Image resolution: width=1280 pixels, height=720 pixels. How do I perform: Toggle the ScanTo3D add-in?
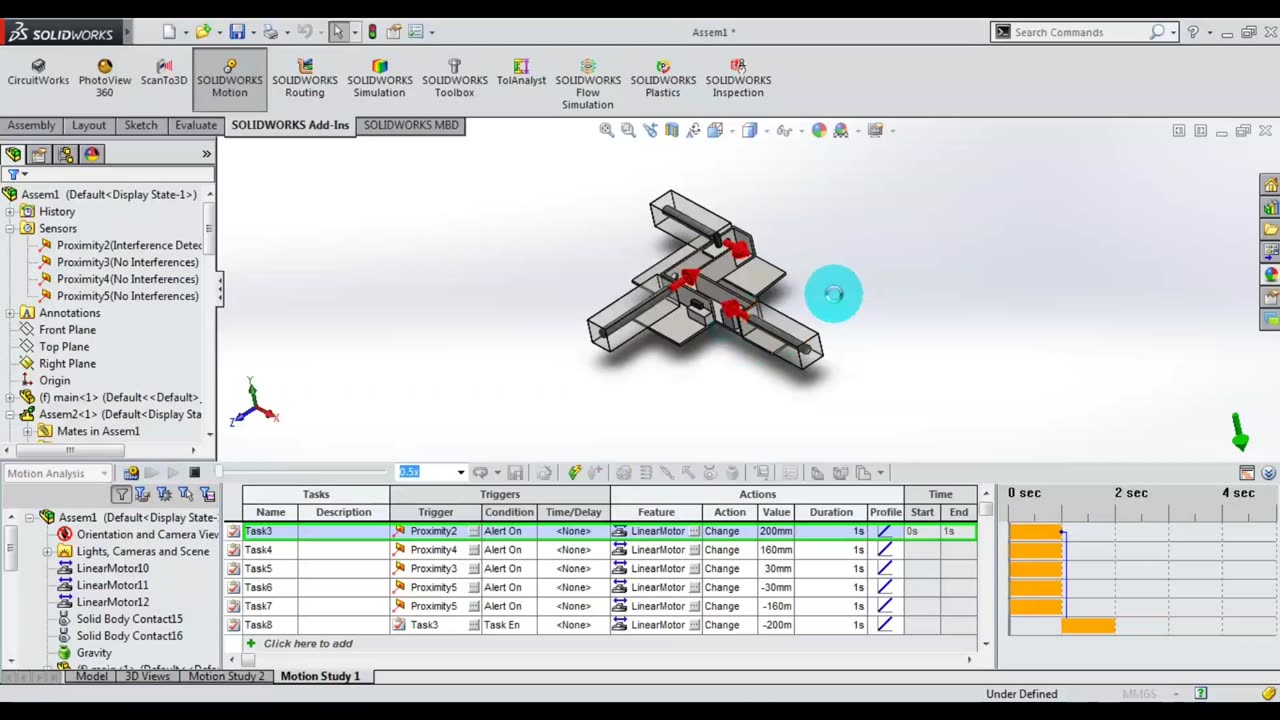point(164,72)
